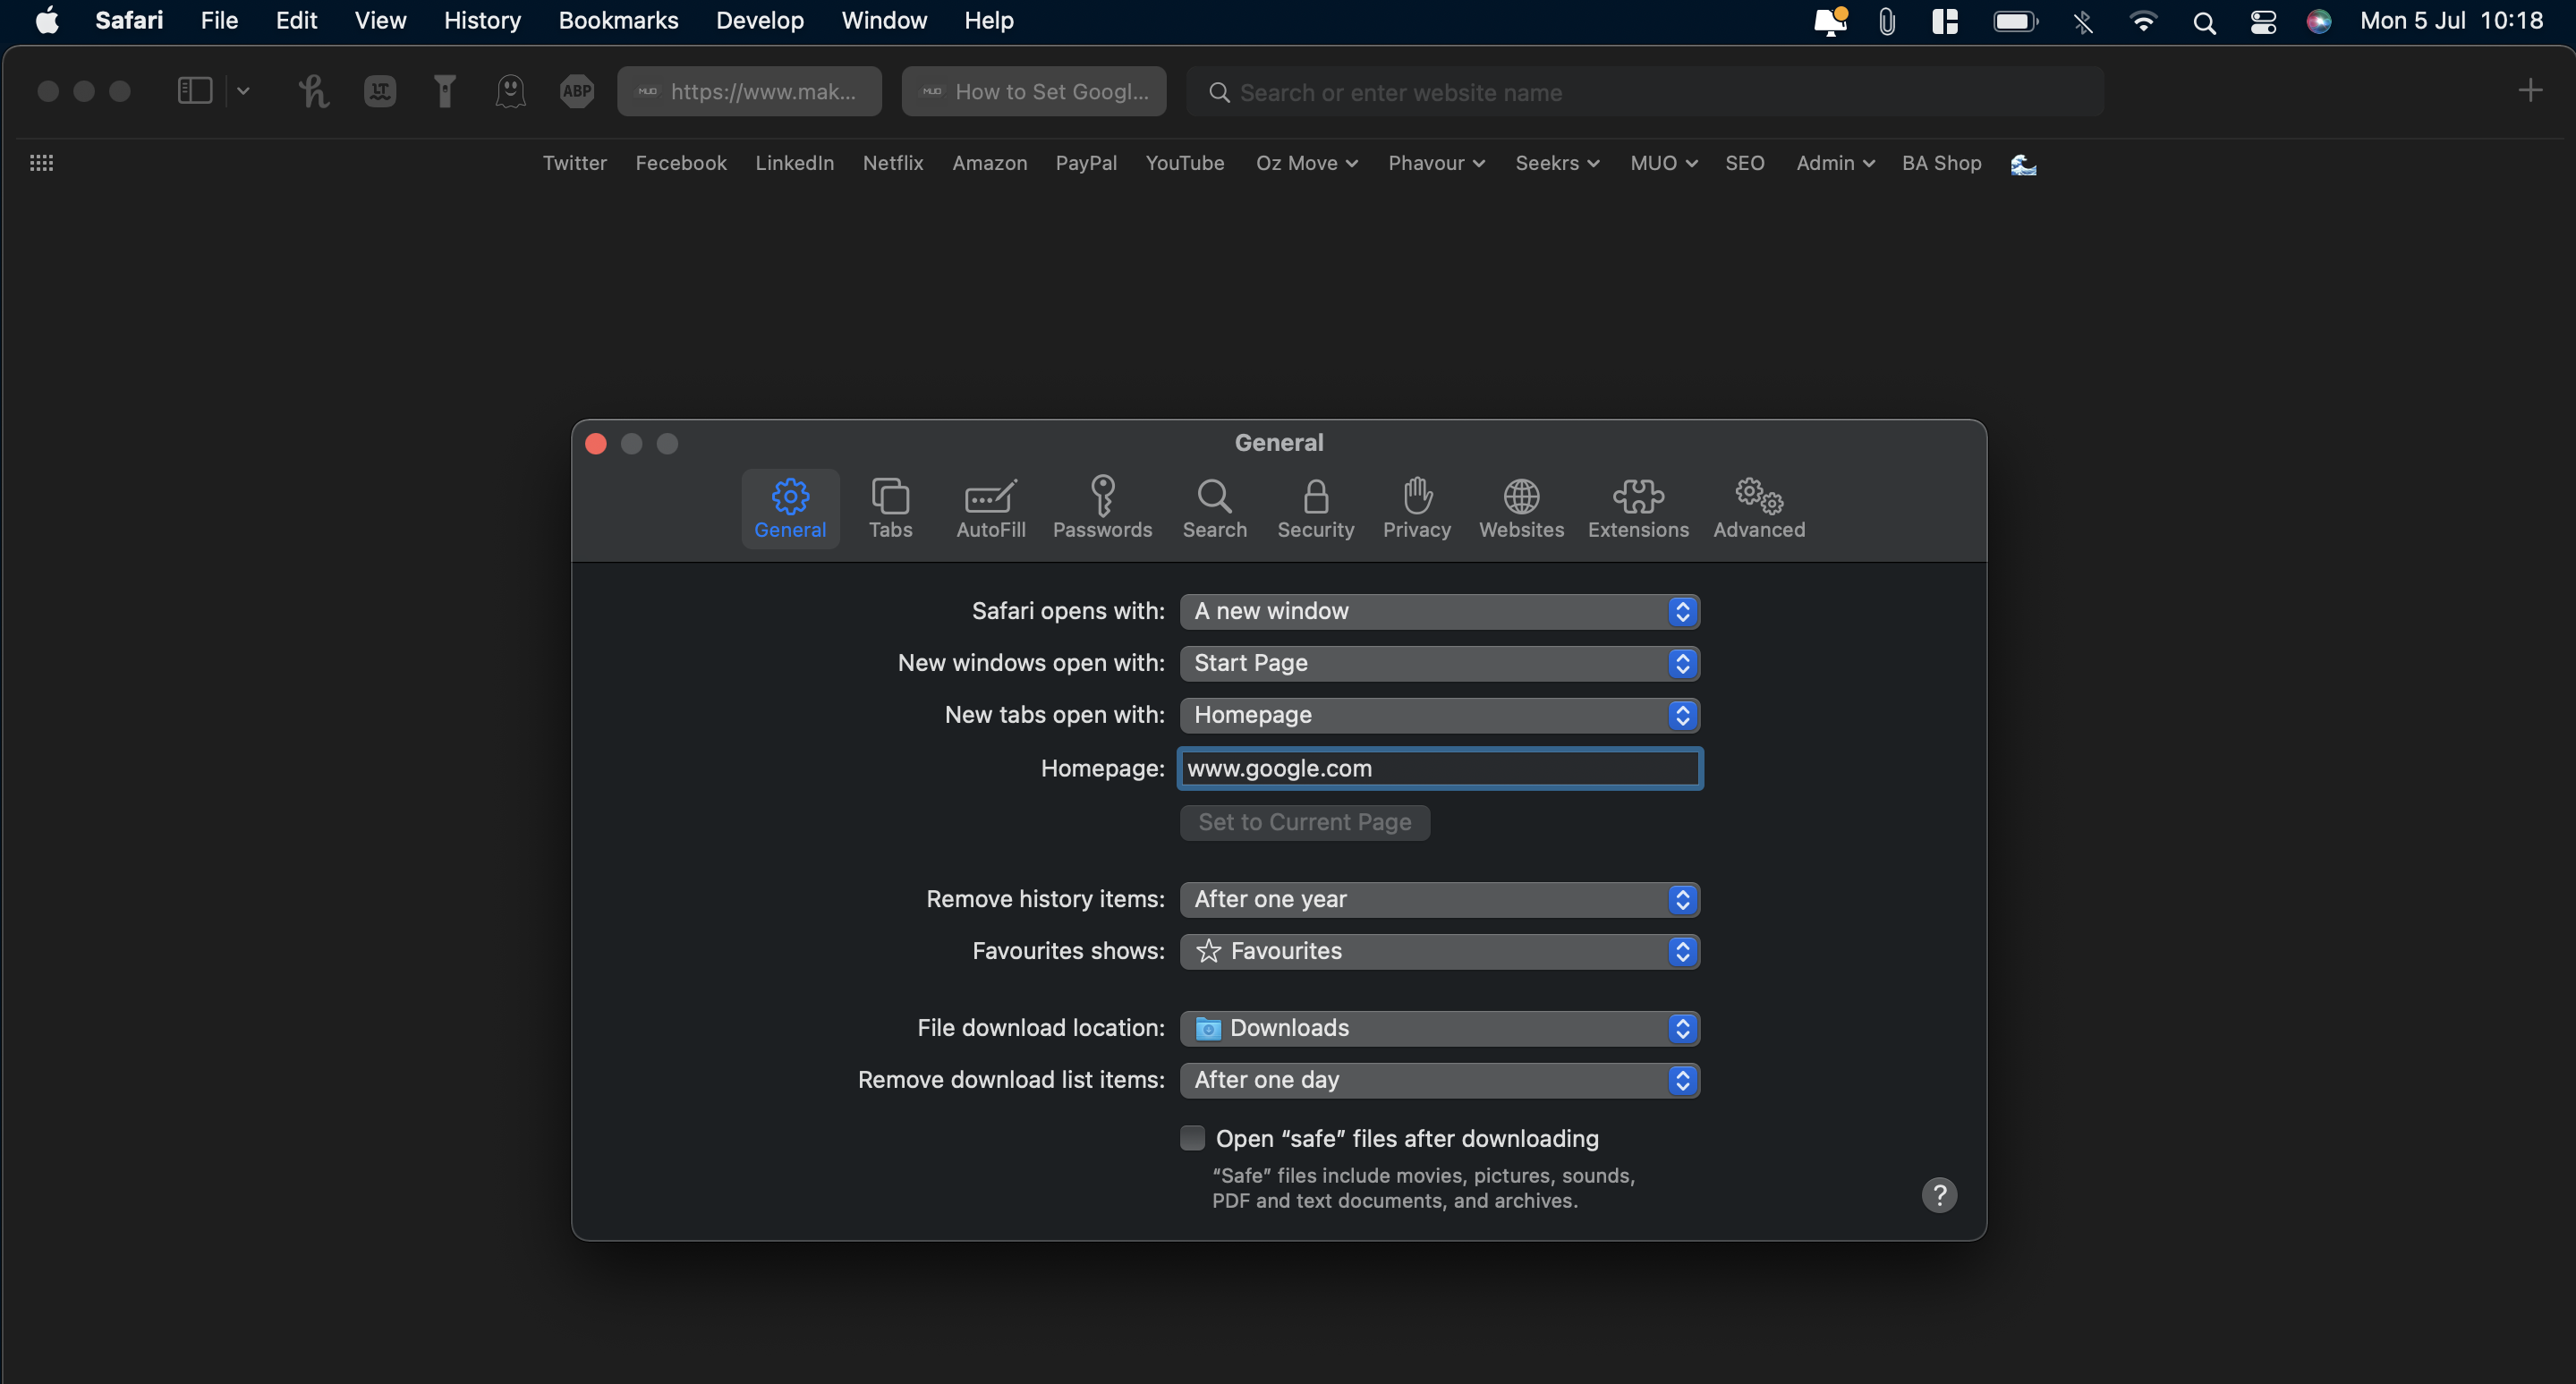Screen dimensions: 2576x1384
Task: Toggle Open safe files after downloading
Action: [x=1191, y=1137]
